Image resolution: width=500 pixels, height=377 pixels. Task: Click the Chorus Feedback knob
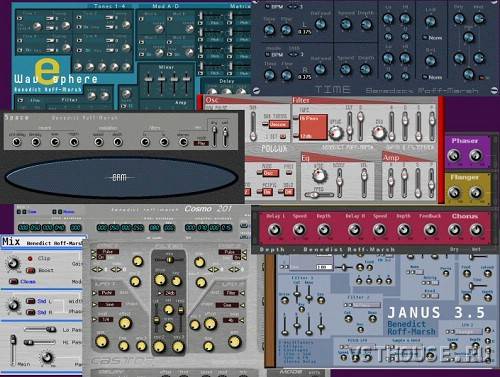coord(430,229)
